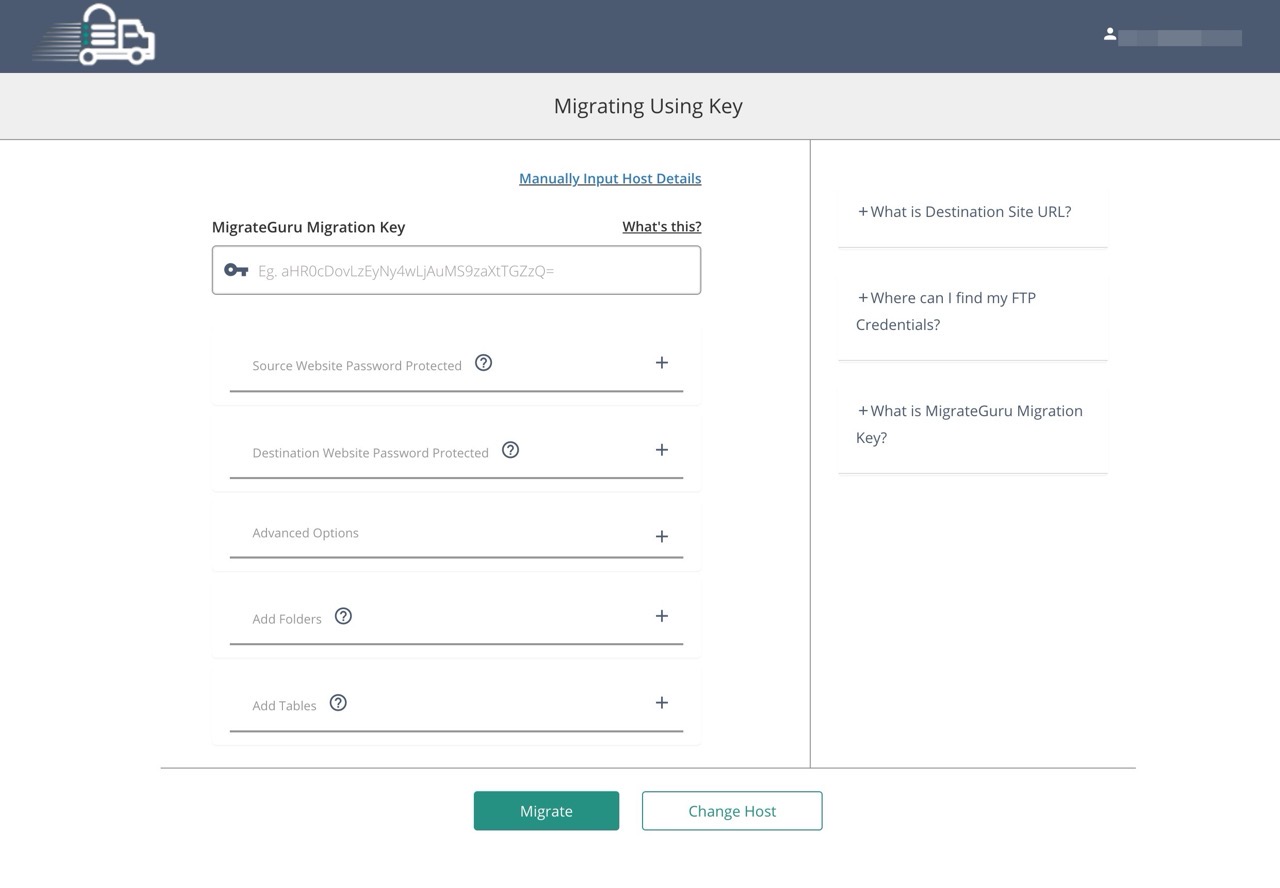Expand Destination Website Password Protected plus
Screen dimensions: 1280x888
tap(661, 450)
